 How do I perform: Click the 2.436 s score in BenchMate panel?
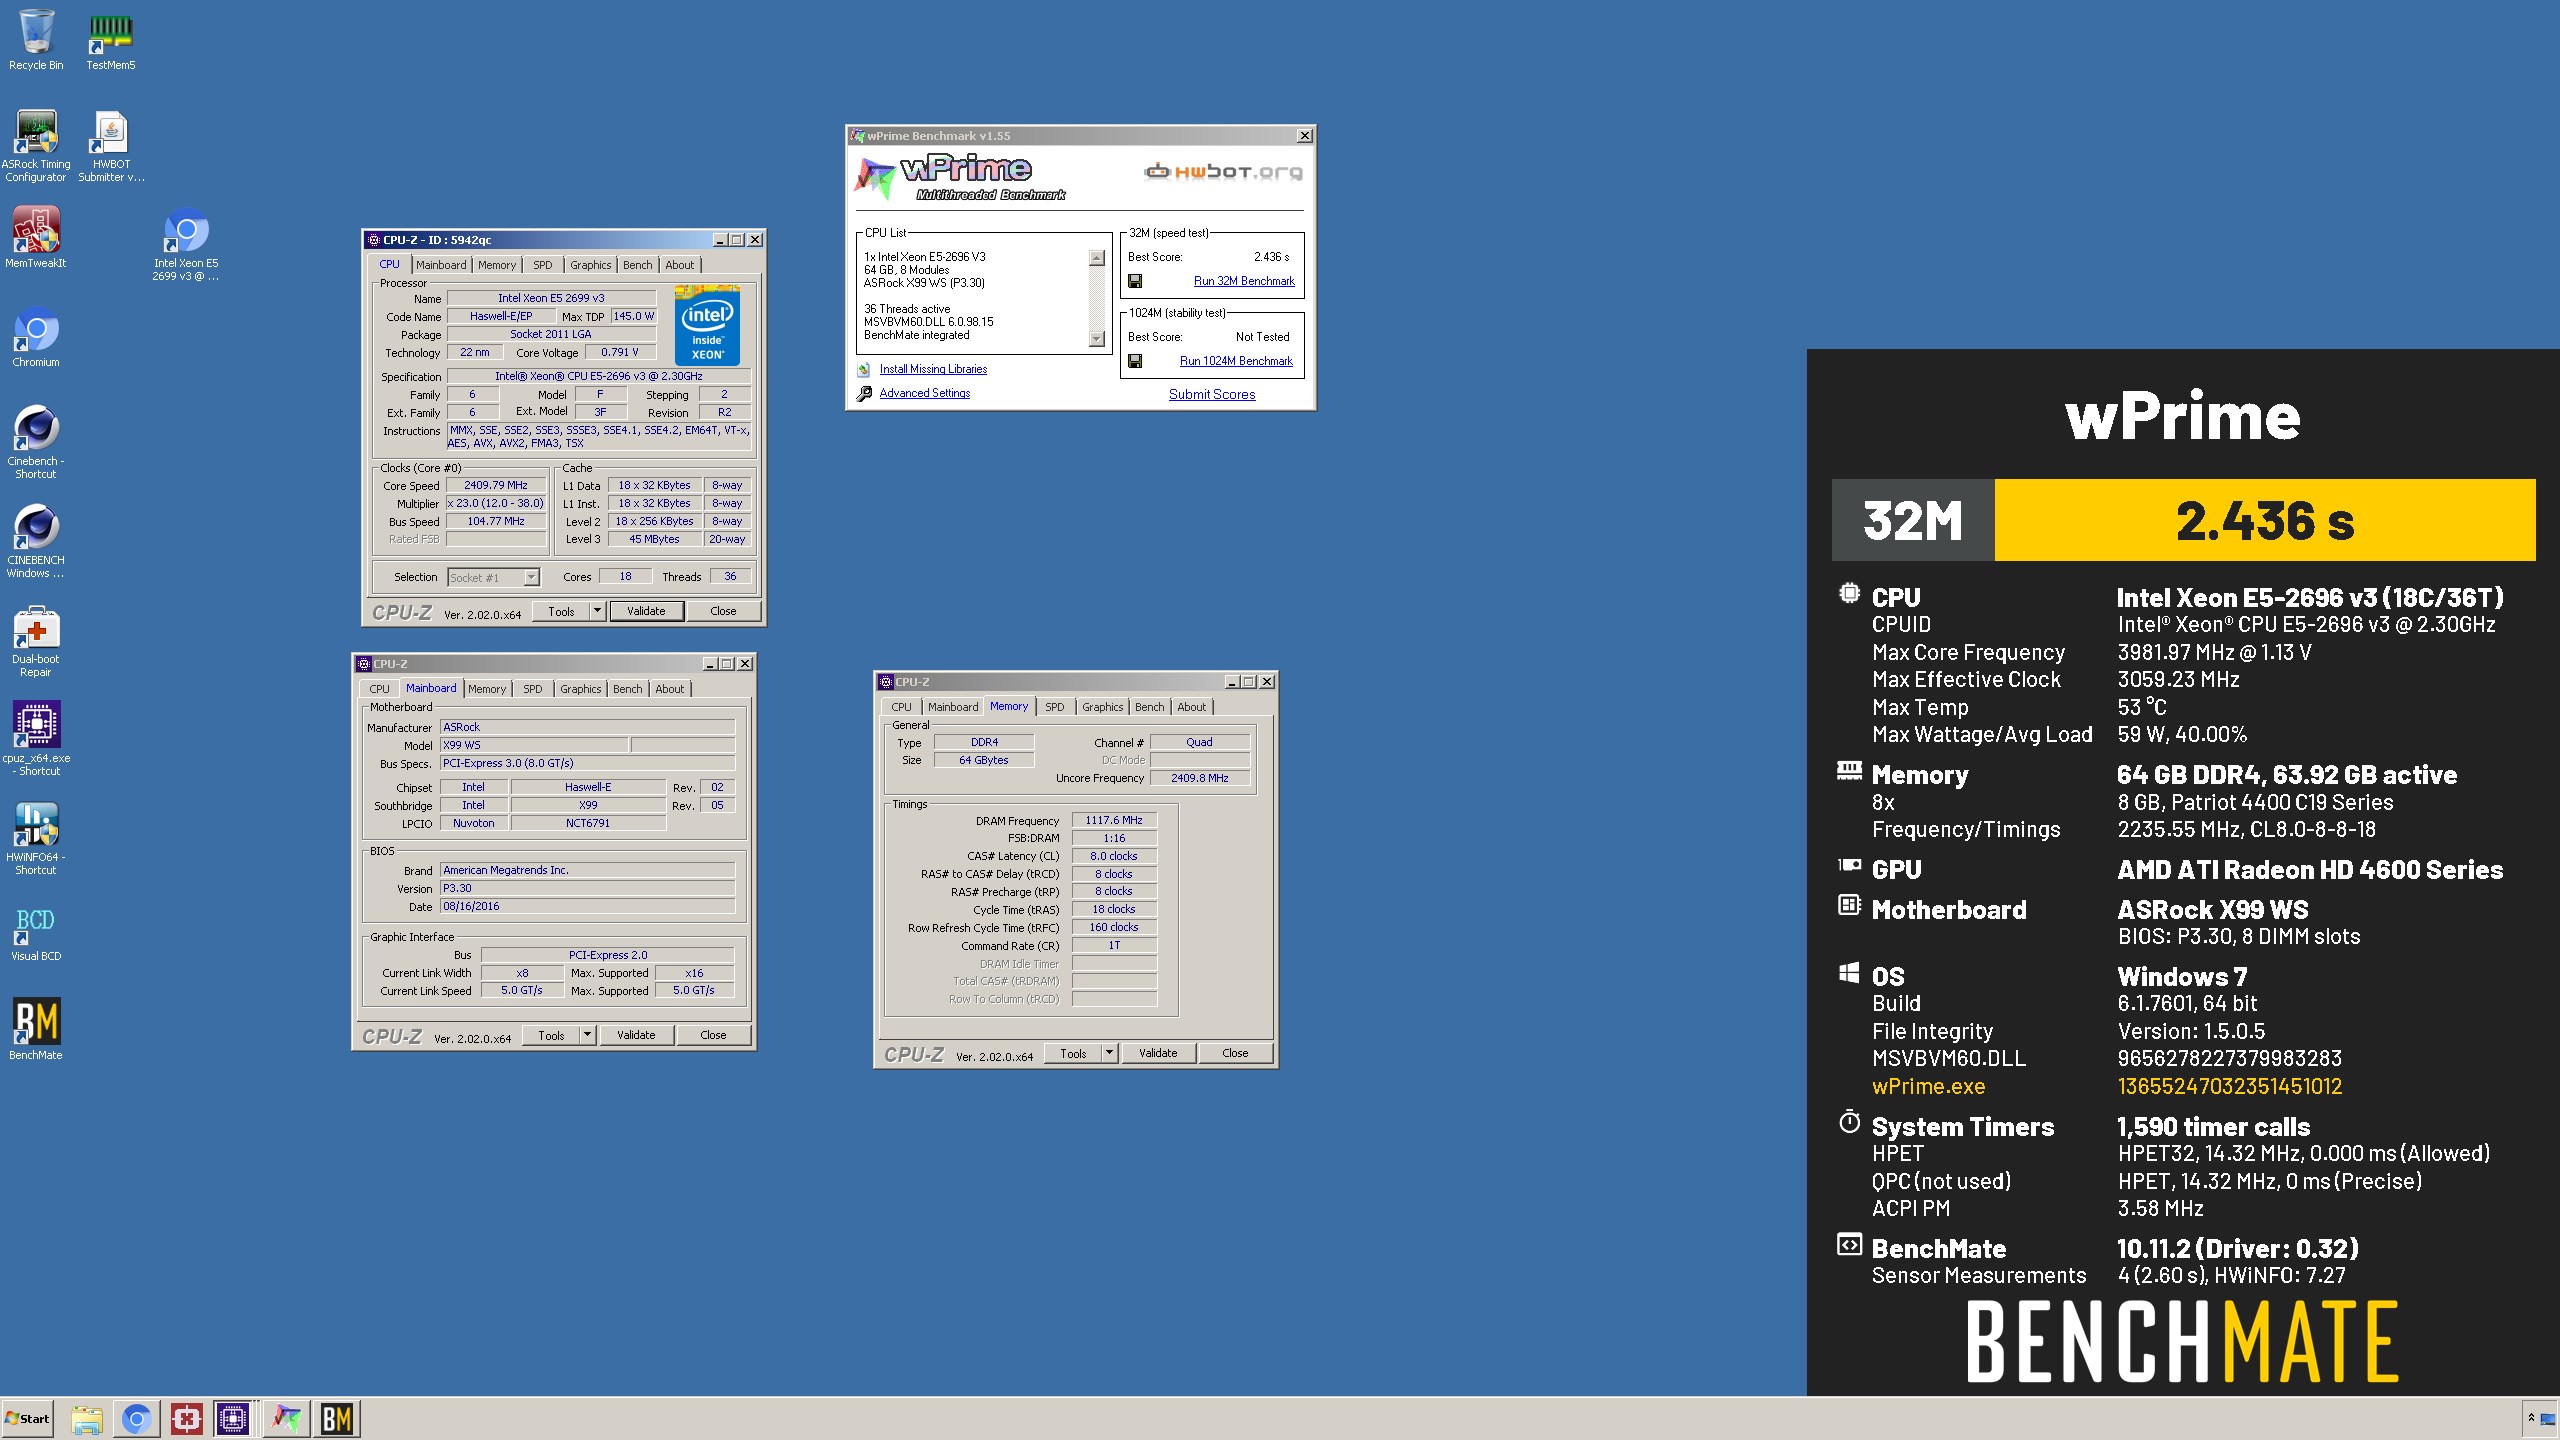click(2265, 521)
